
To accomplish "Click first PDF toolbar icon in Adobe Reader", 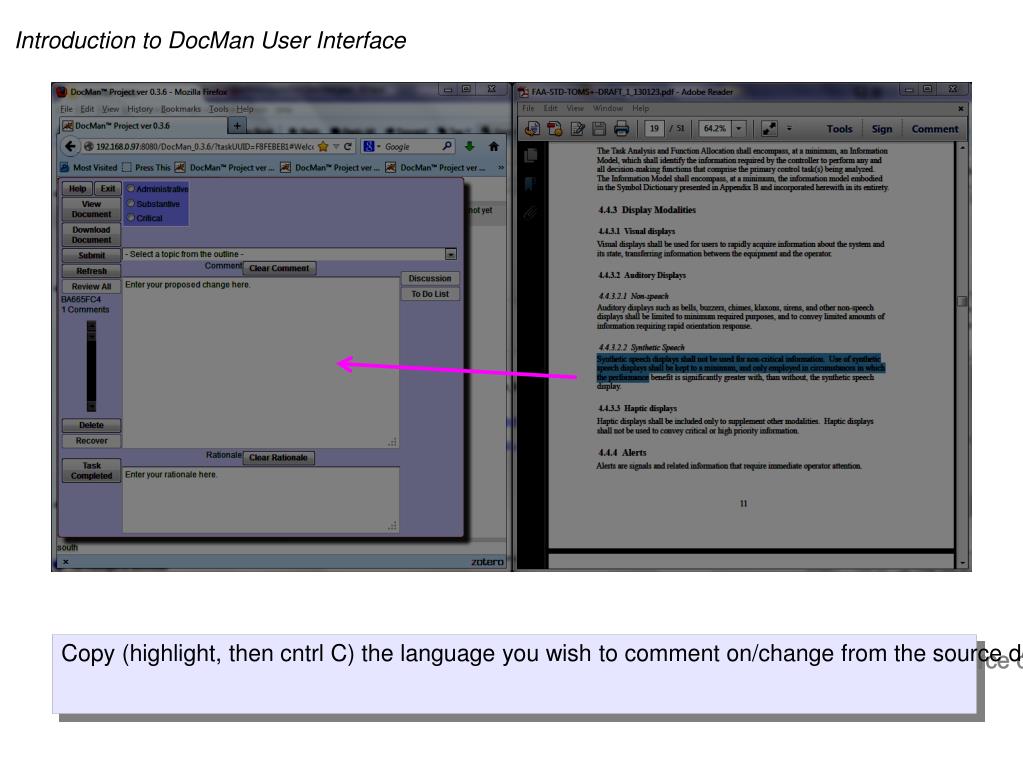I will 532,129.
